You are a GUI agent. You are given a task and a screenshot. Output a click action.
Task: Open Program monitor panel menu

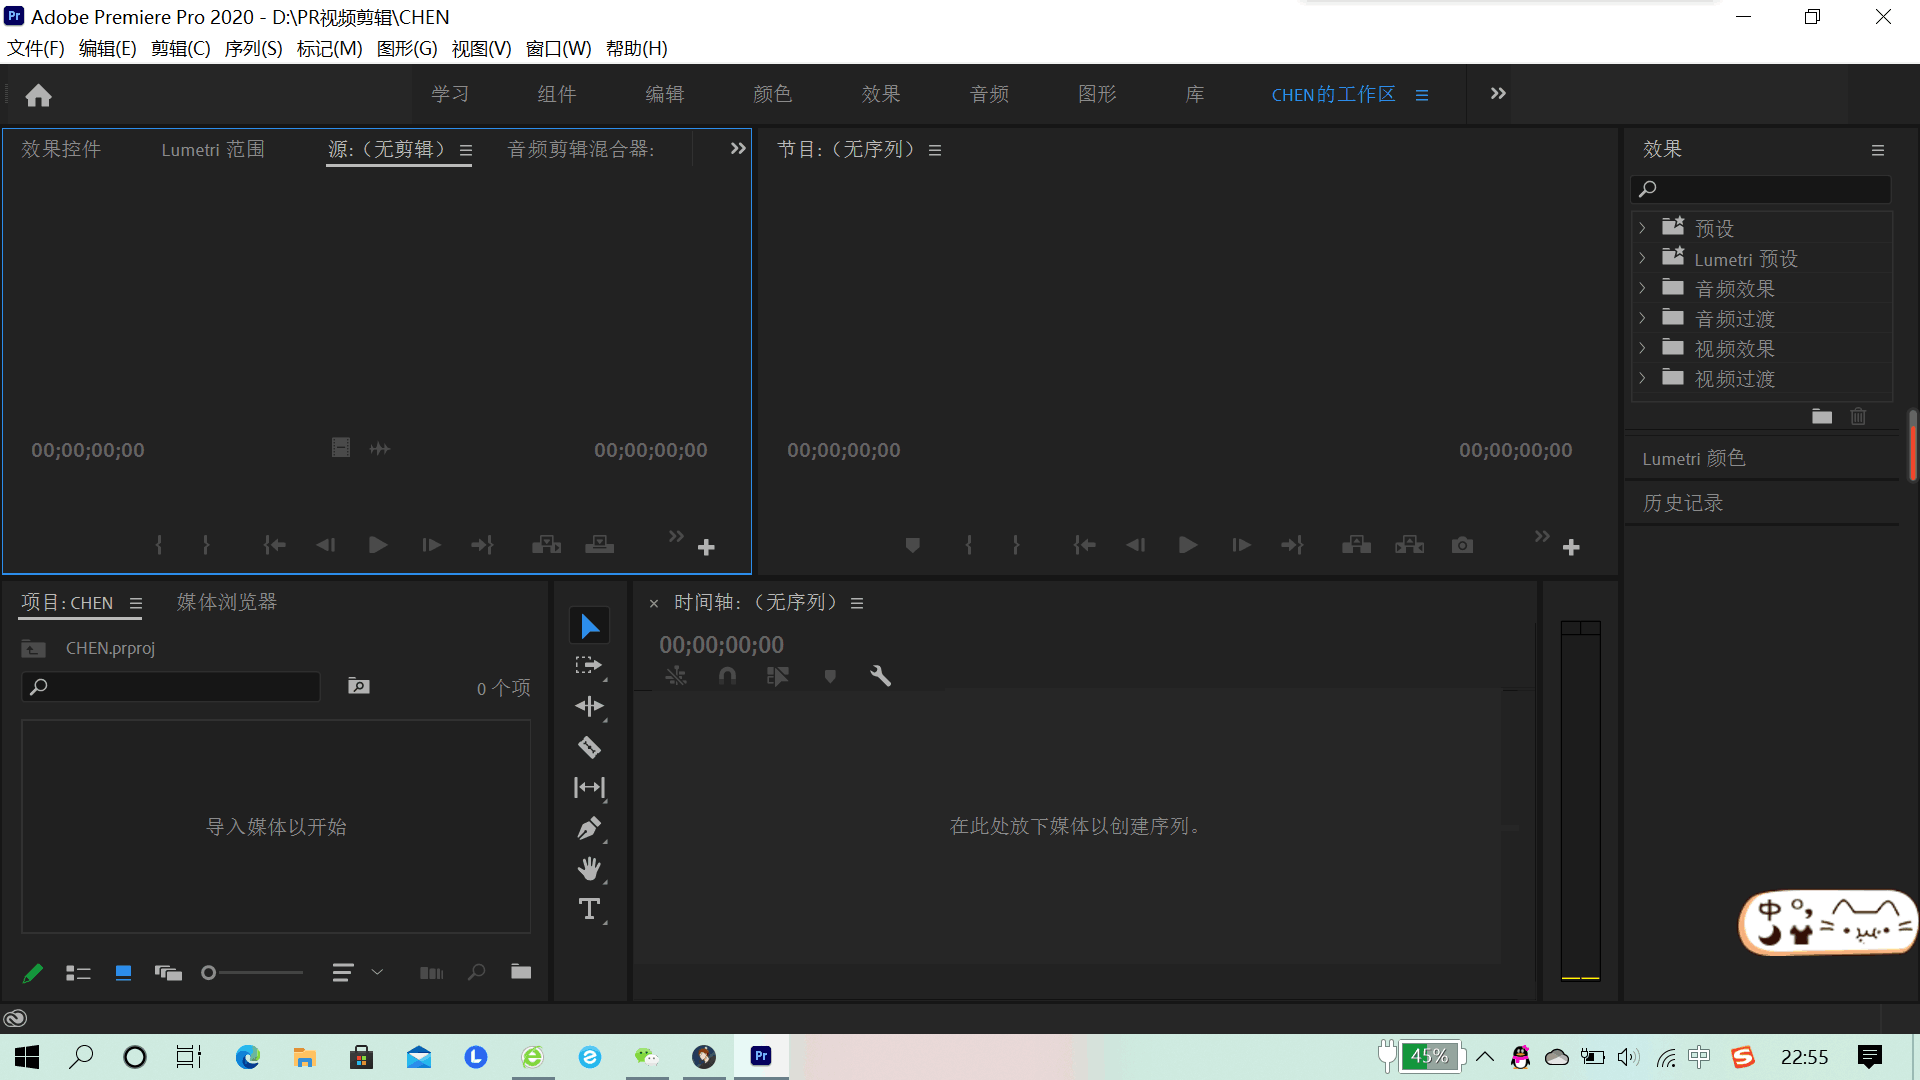935,150
